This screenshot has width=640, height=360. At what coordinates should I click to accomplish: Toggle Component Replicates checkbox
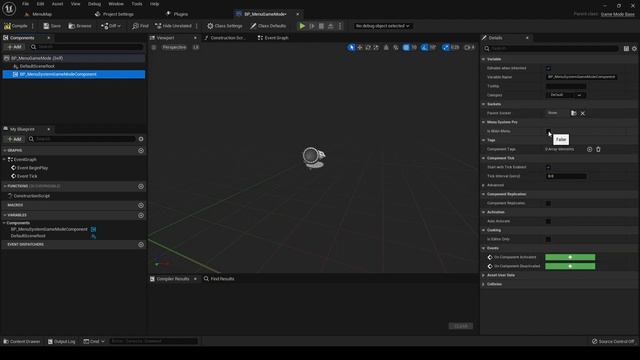tap(548, 203)
